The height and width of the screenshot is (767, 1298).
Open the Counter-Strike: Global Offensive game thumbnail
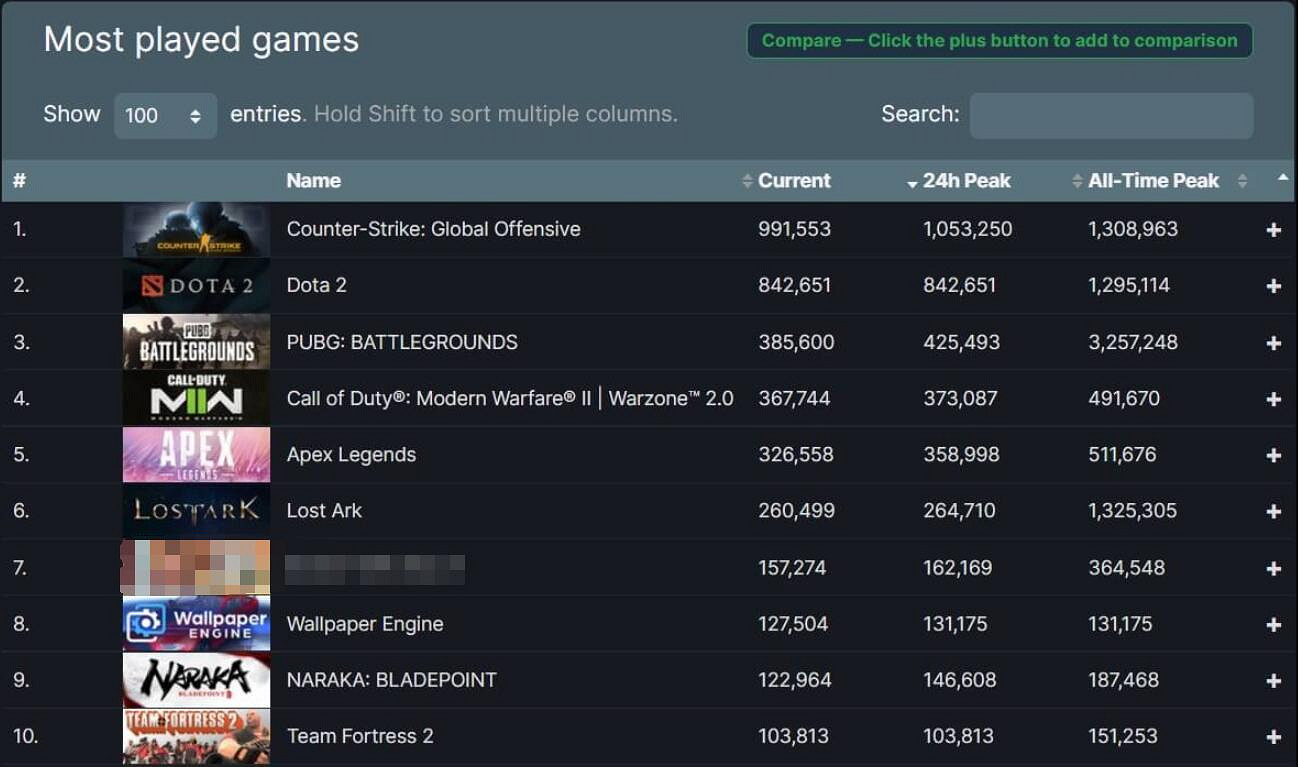[x=196, y=228]
